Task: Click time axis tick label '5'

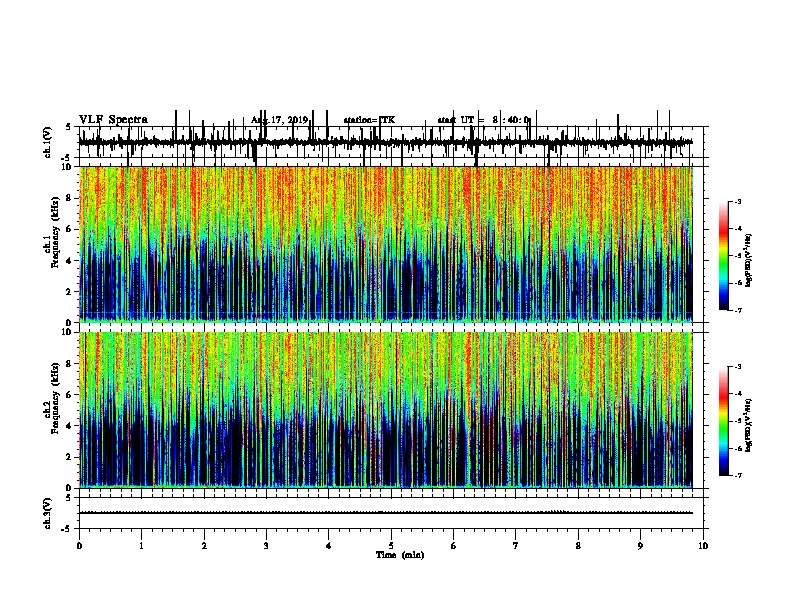Action: tap(391, 546)
